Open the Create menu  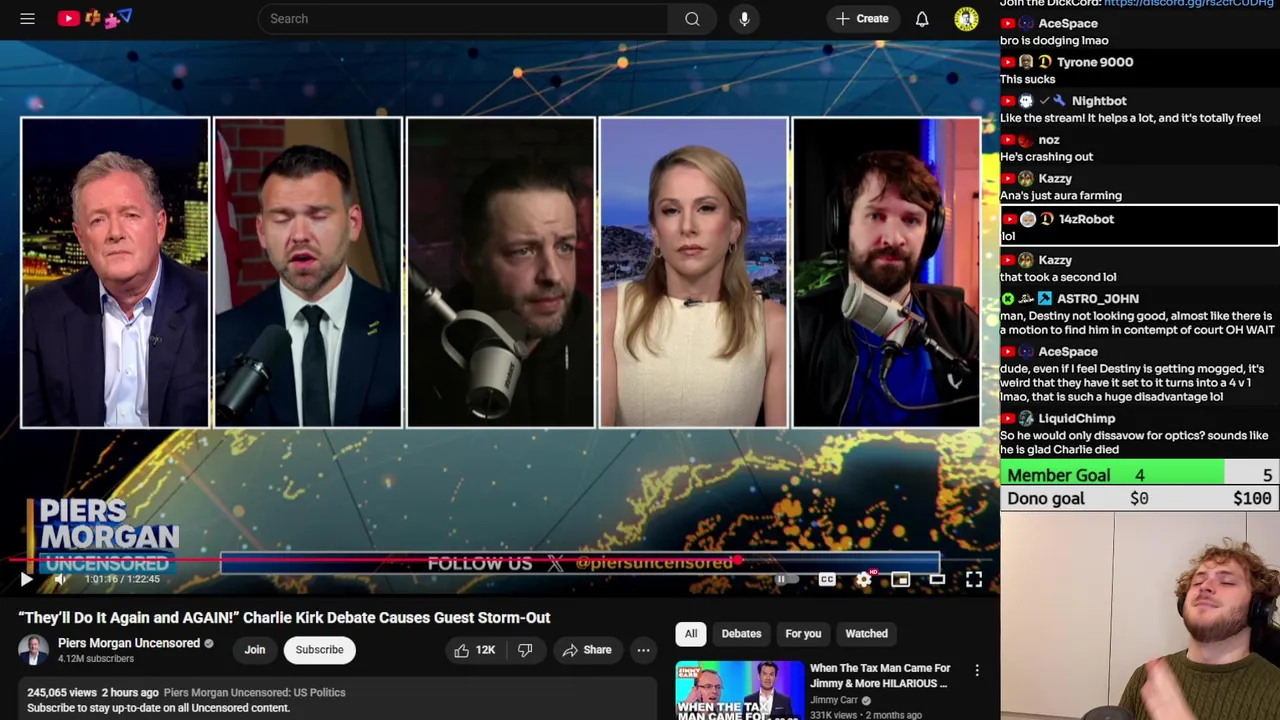(x=862, y=18)
